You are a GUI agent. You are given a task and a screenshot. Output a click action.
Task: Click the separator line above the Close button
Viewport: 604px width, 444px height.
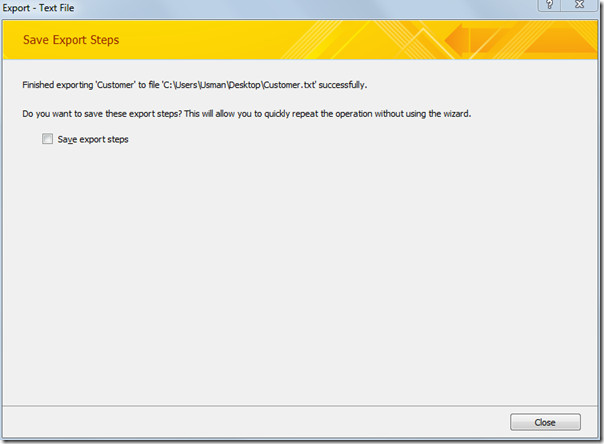click(300, 405)
